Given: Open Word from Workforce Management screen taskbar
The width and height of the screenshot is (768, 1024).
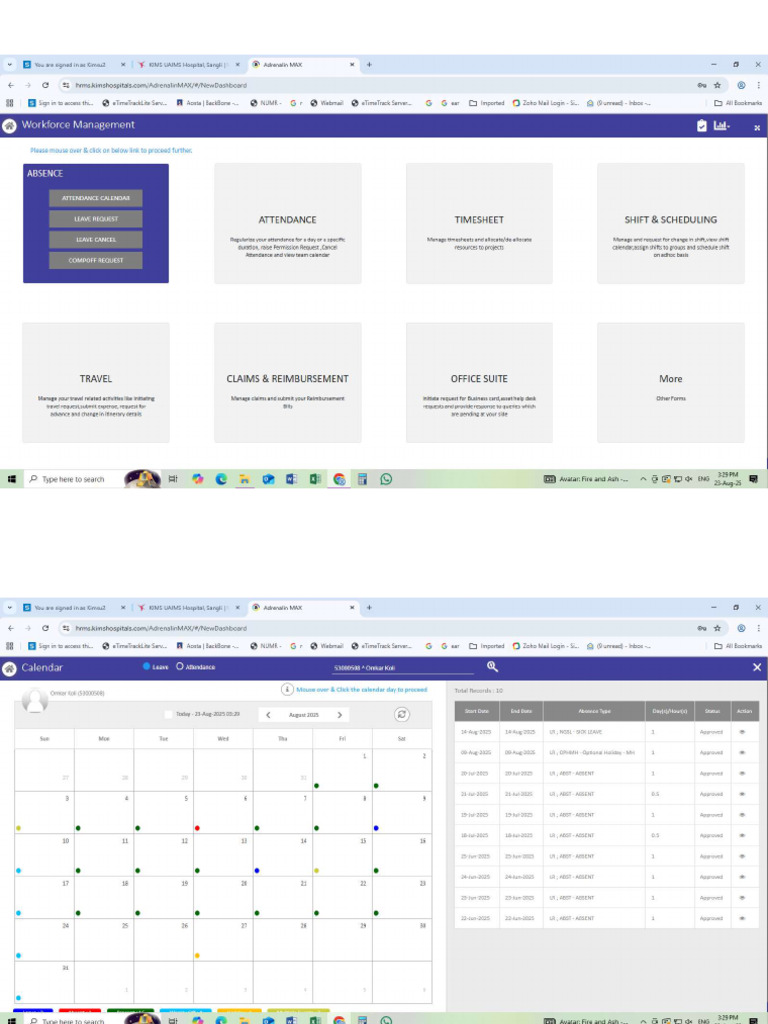Looking at the screenshot, I should click(291, 479).
